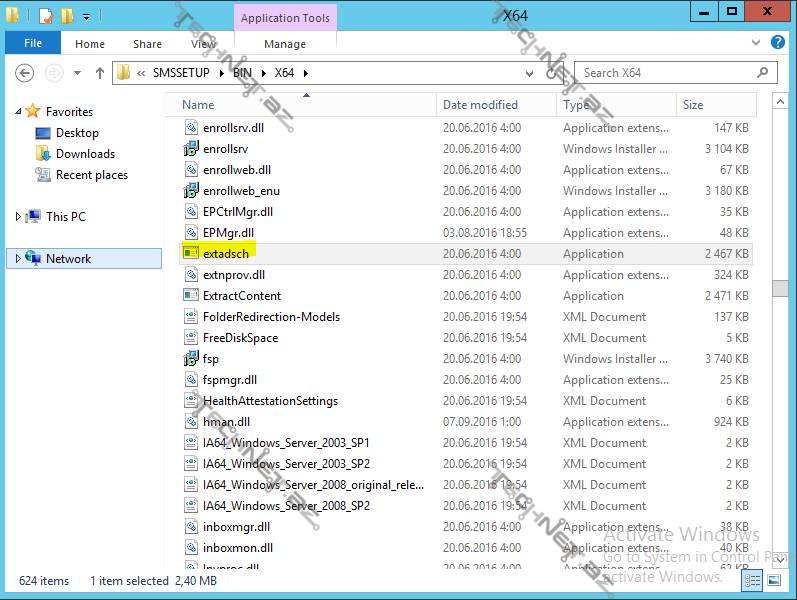
Task: Click the FreeDiskSpace XML document icon
Action: 191,338
